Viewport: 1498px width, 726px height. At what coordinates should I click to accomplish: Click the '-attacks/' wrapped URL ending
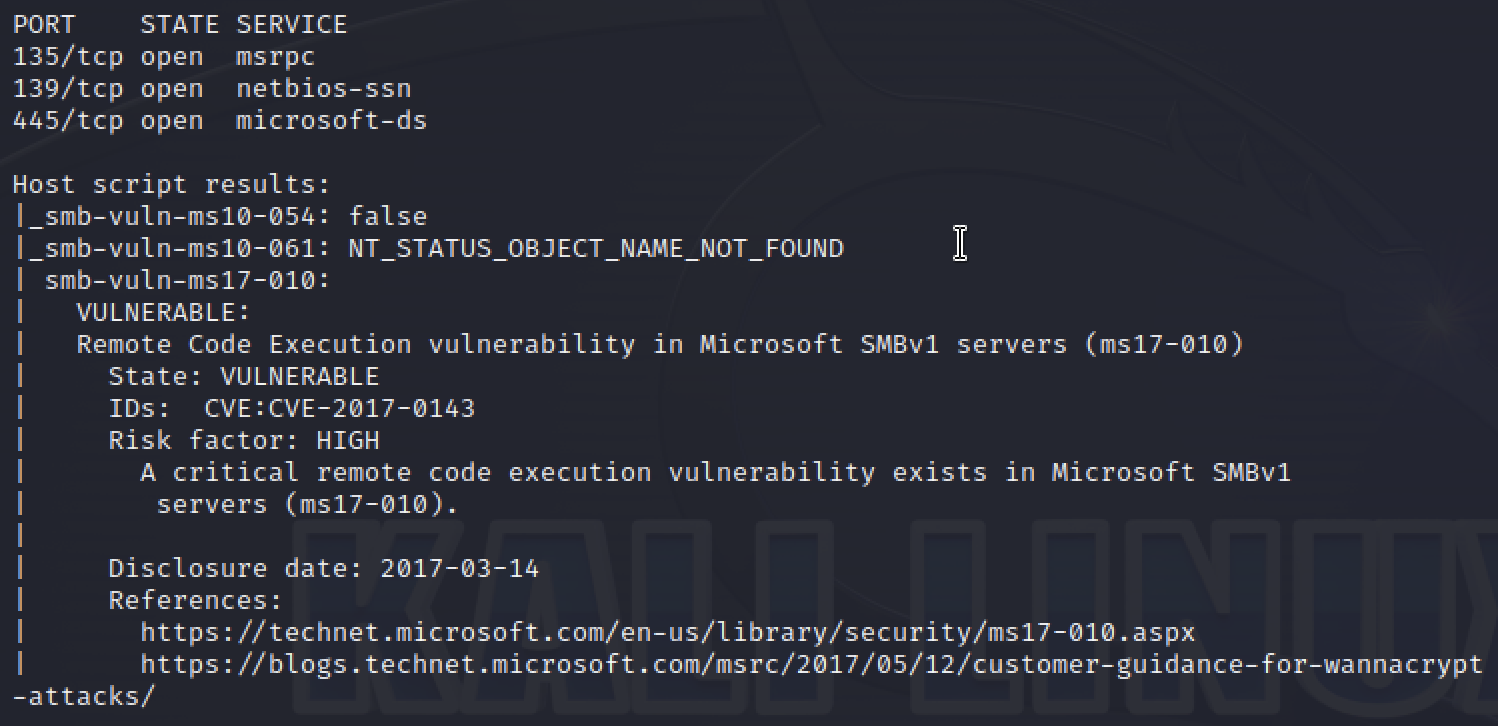pyautogui.click(x=84, y=697)
